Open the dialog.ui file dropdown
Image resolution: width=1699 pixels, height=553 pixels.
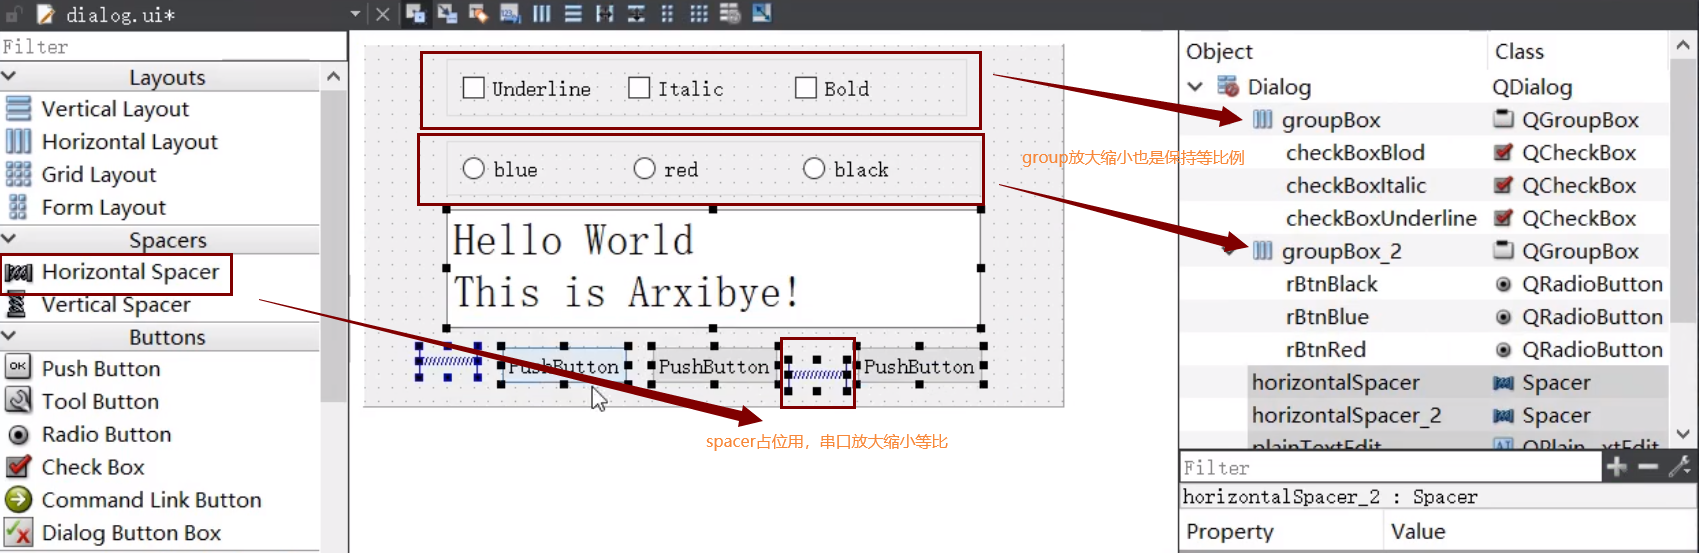[355, 14]
